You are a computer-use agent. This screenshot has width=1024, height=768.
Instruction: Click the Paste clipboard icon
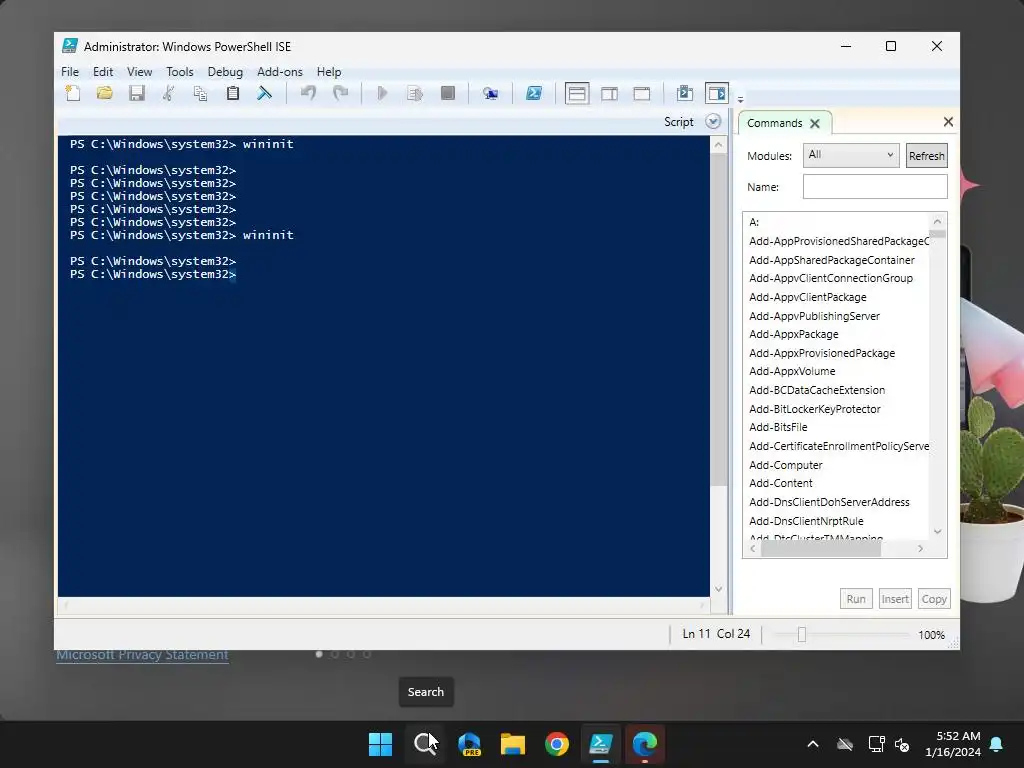coord(232,93)
